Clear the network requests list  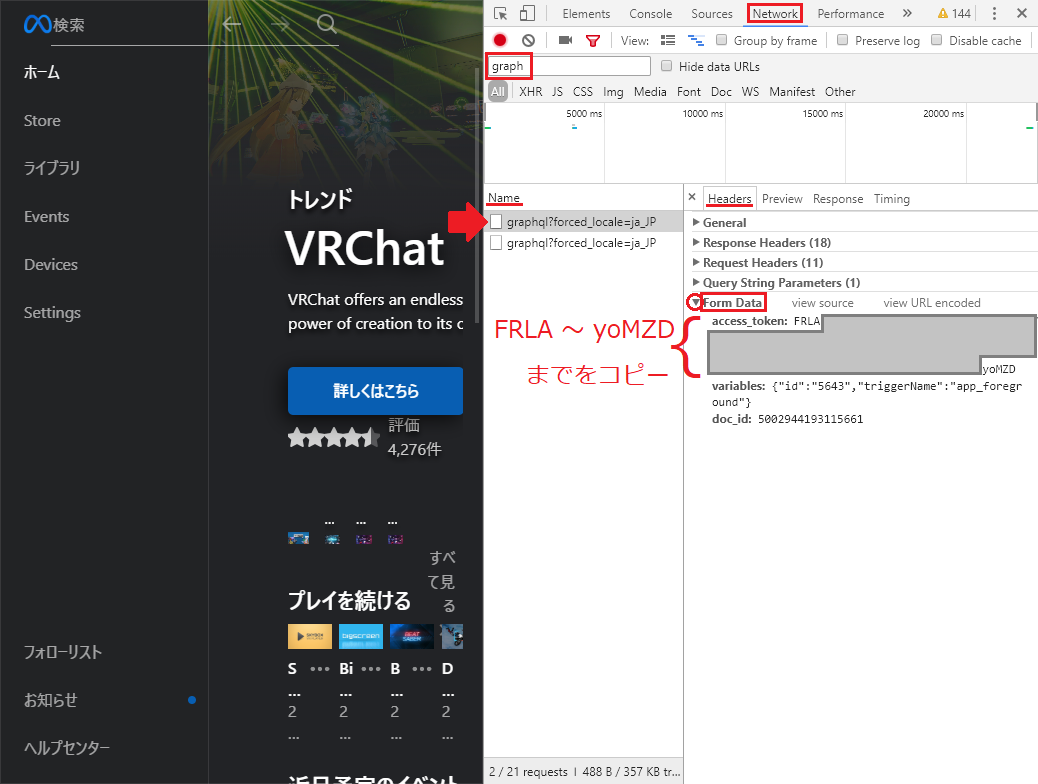pos(528,40)
